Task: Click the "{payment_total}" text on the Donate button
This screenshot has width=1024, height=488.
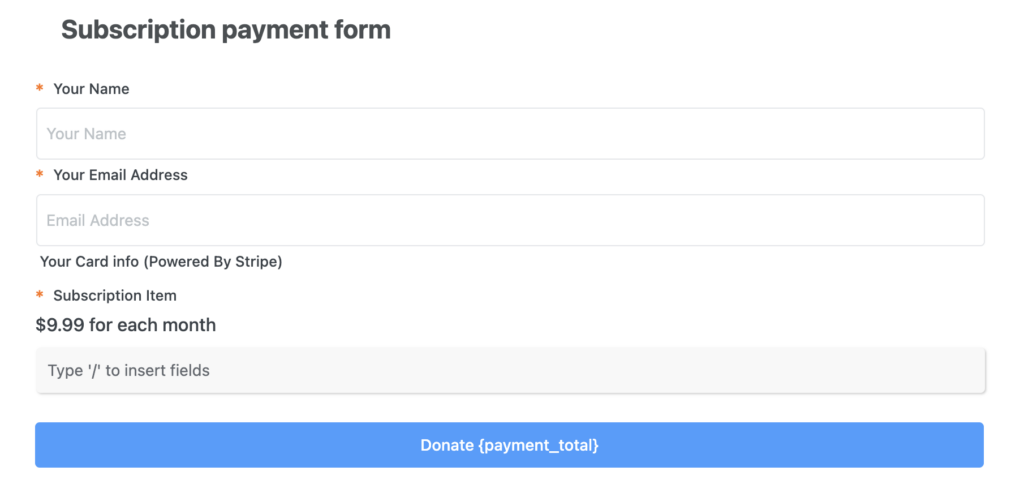Action: pyautogui.click(x=538, y=445)
